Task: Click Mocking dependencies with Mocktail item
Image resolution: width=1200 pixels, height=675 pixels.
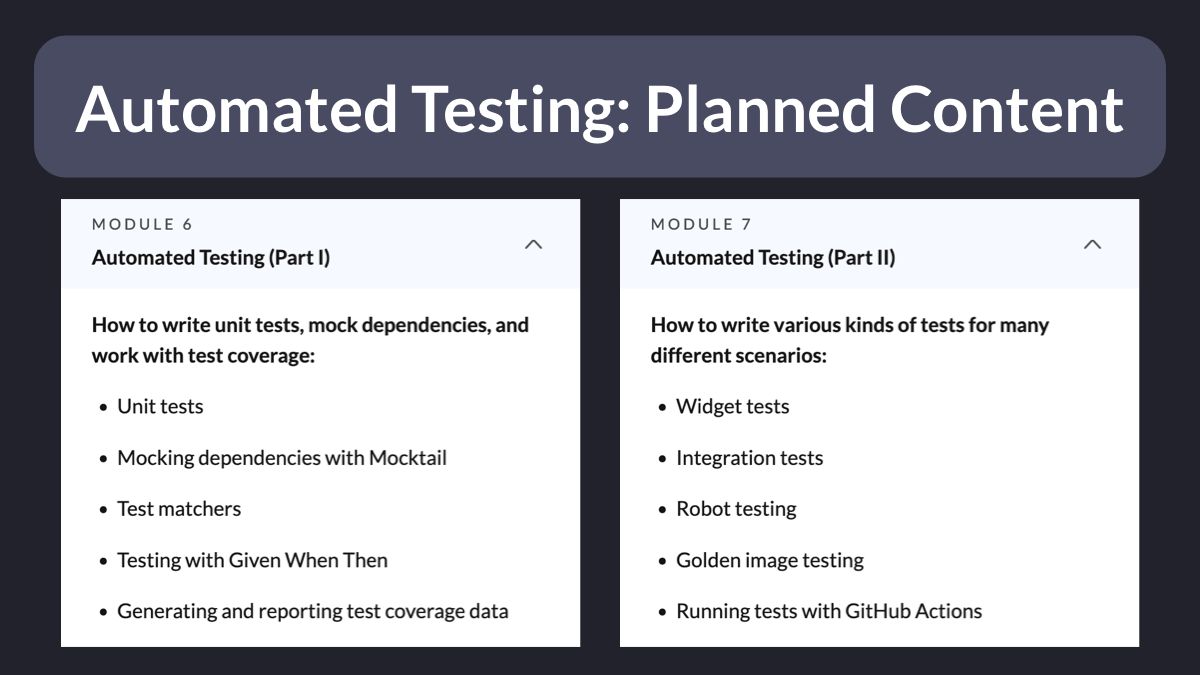Action: coord(282,458)
